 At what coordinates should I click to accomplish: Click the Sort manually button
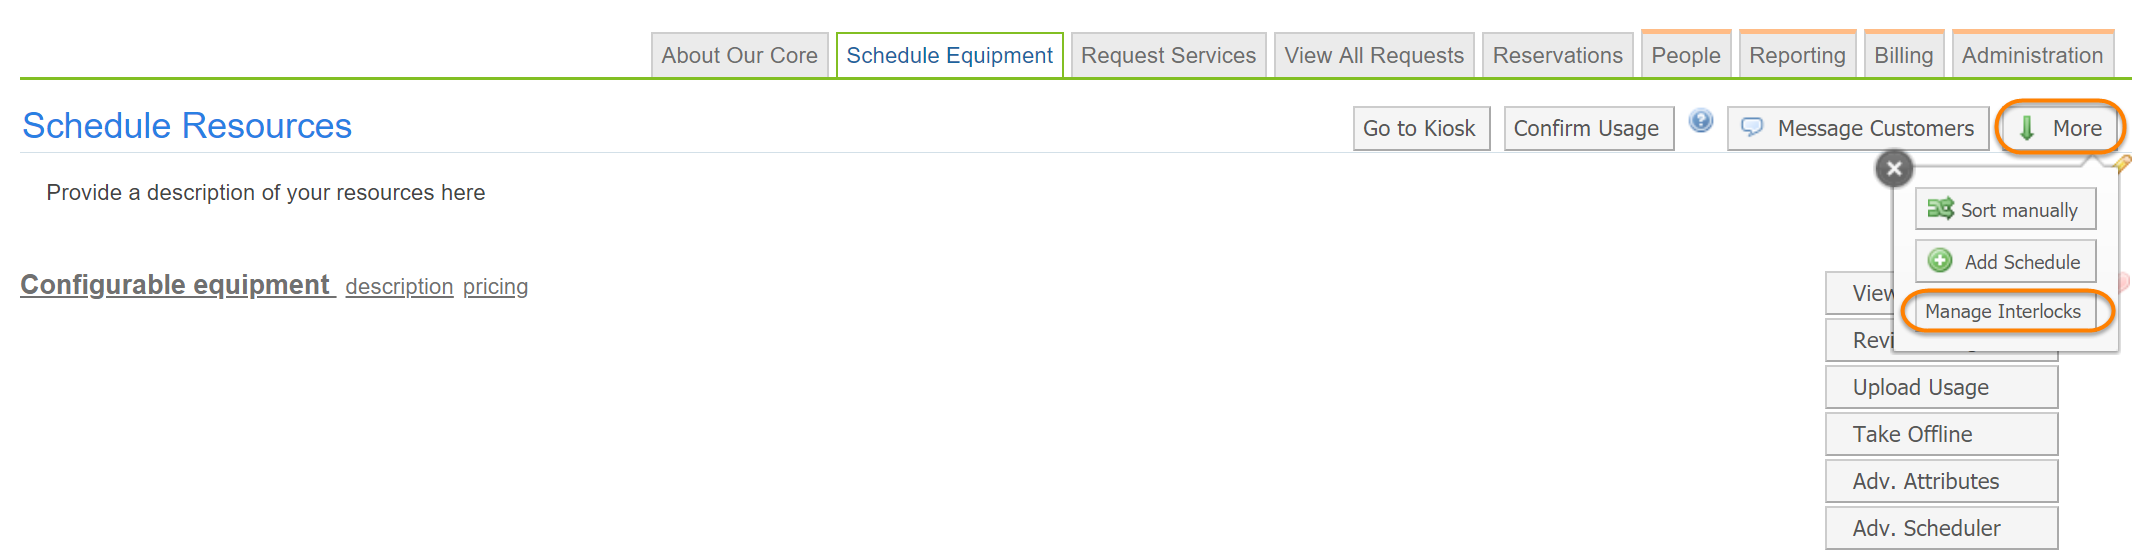point(2005,210)
